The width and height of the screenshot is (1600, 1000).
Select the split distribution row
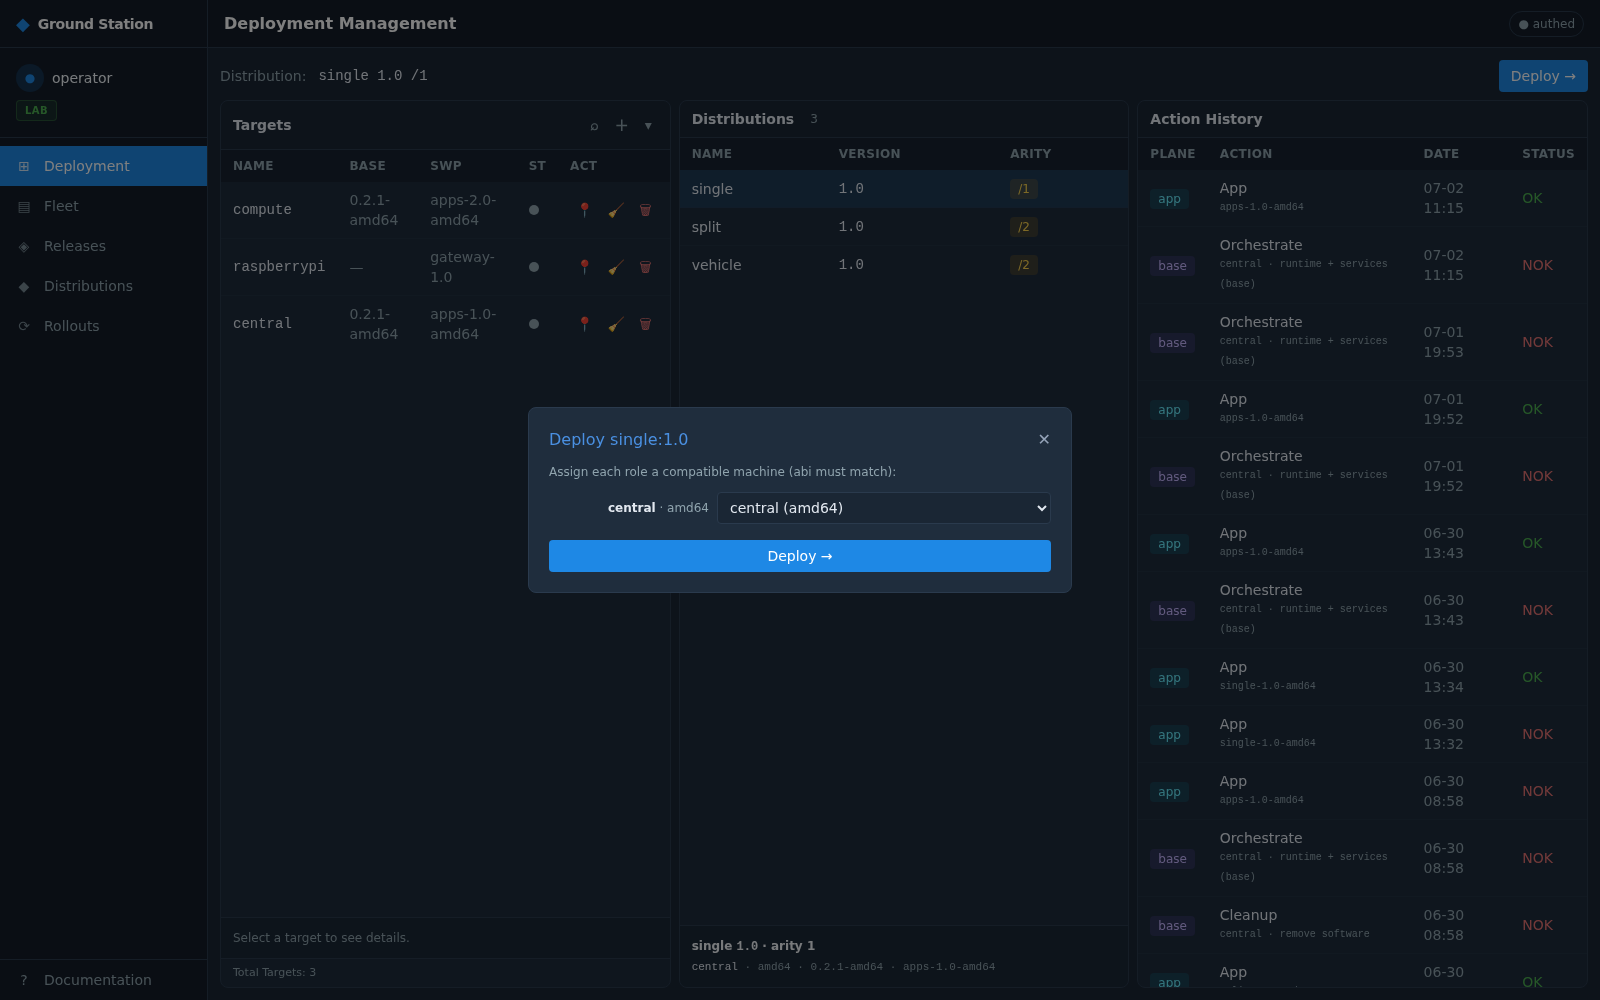(904, 227)
